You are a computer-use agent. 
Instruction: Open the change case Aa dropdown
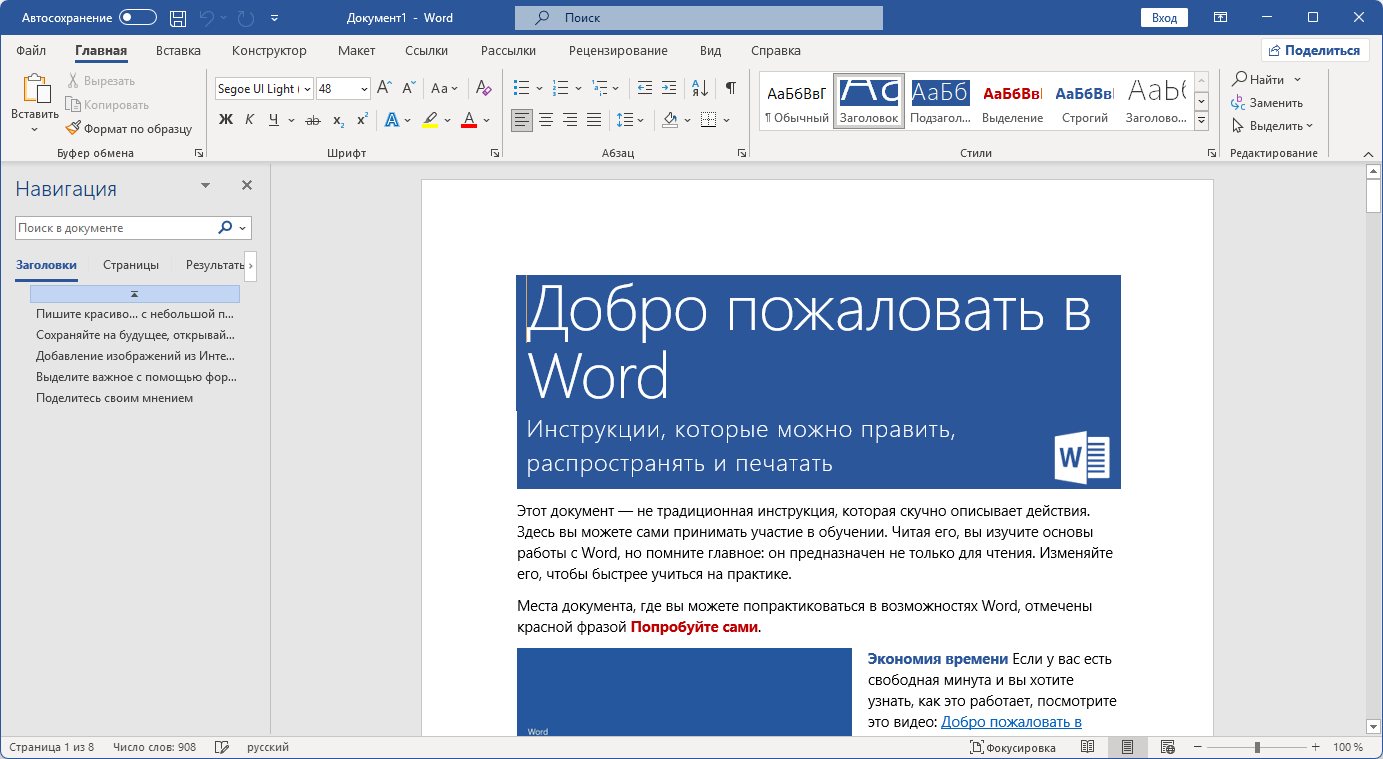(x=445, y=88)
